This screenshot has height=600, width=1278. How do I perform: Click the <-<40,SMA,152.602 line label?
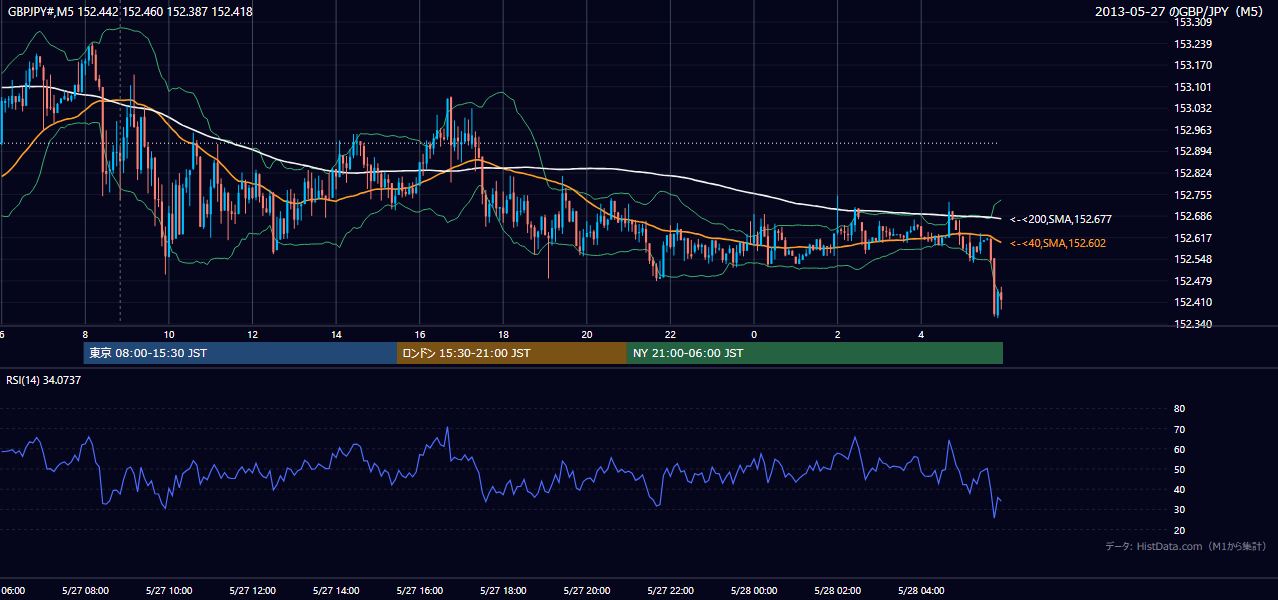[x=1058, y=243]
